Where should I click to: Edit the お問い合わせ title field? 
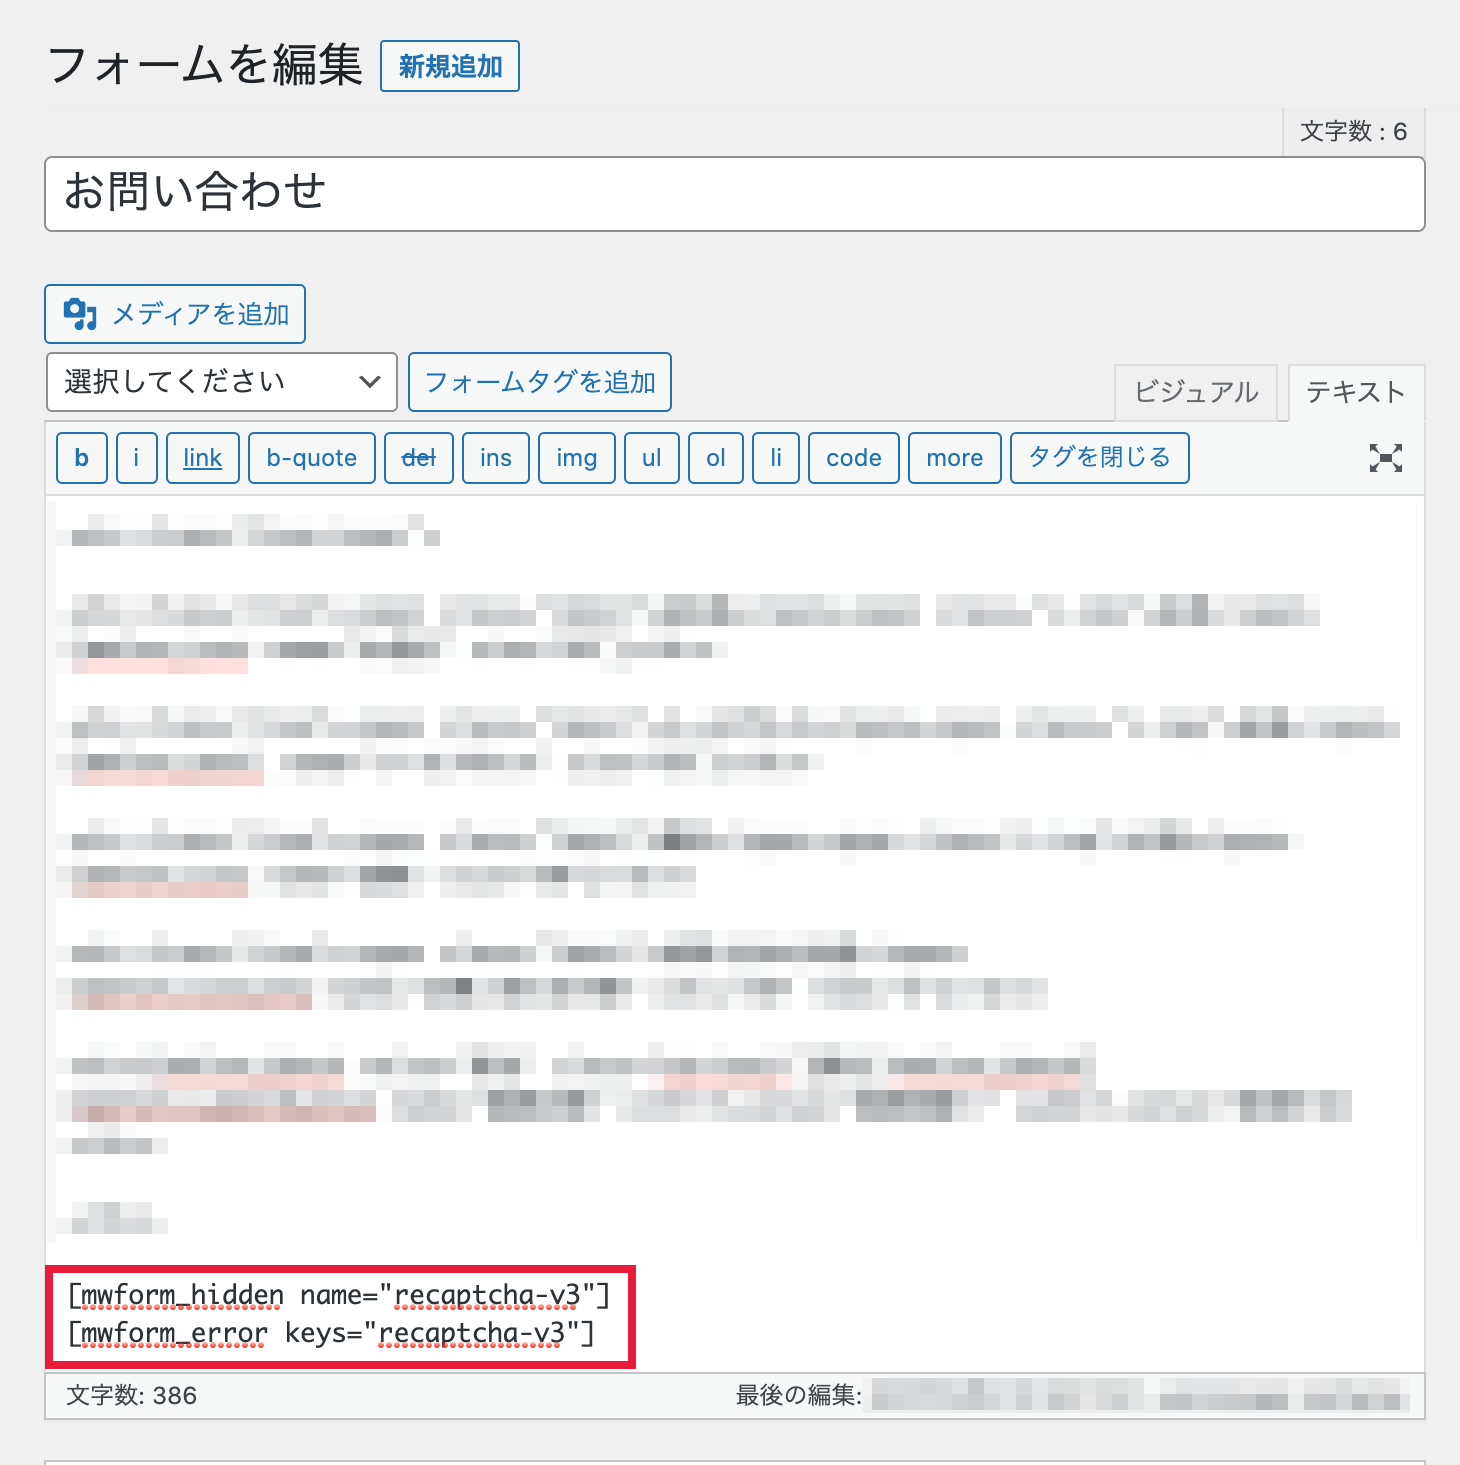735,194
